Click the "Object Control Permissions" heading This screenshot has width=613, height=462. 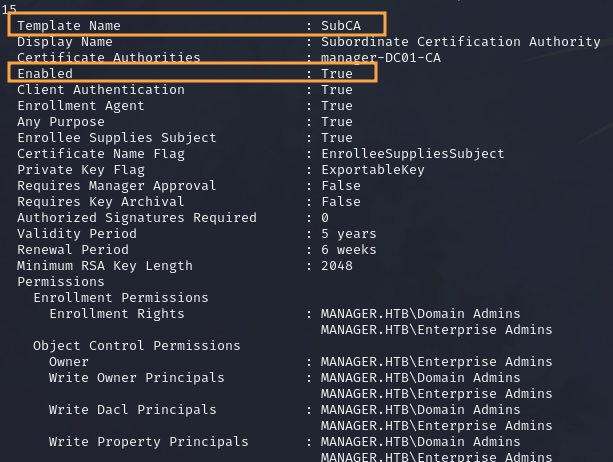pyautogui.click(x=137, y=346)
